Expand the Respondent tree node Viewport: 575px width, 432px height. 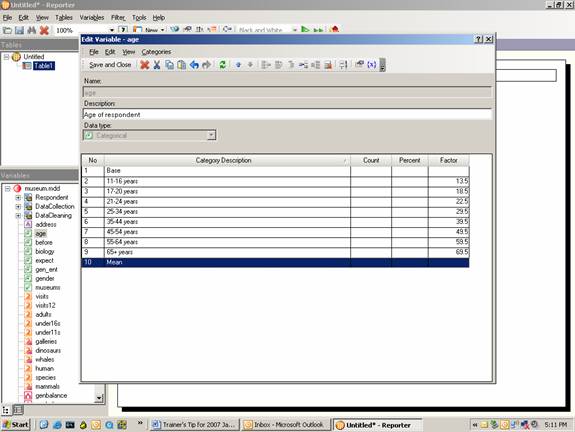click(18, 197)
